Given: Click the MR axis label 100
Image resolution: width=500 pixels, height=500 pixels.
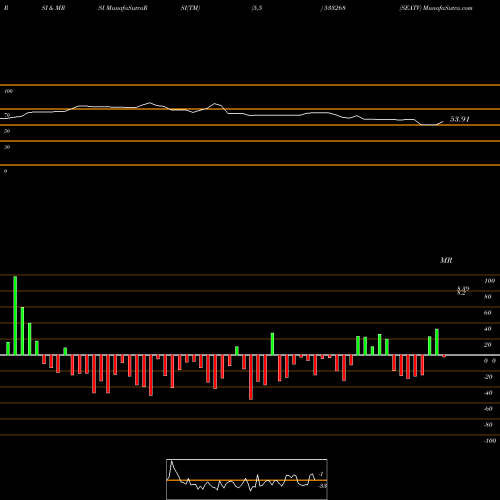Looking at the screenshot, I should [x=489, y=281].
